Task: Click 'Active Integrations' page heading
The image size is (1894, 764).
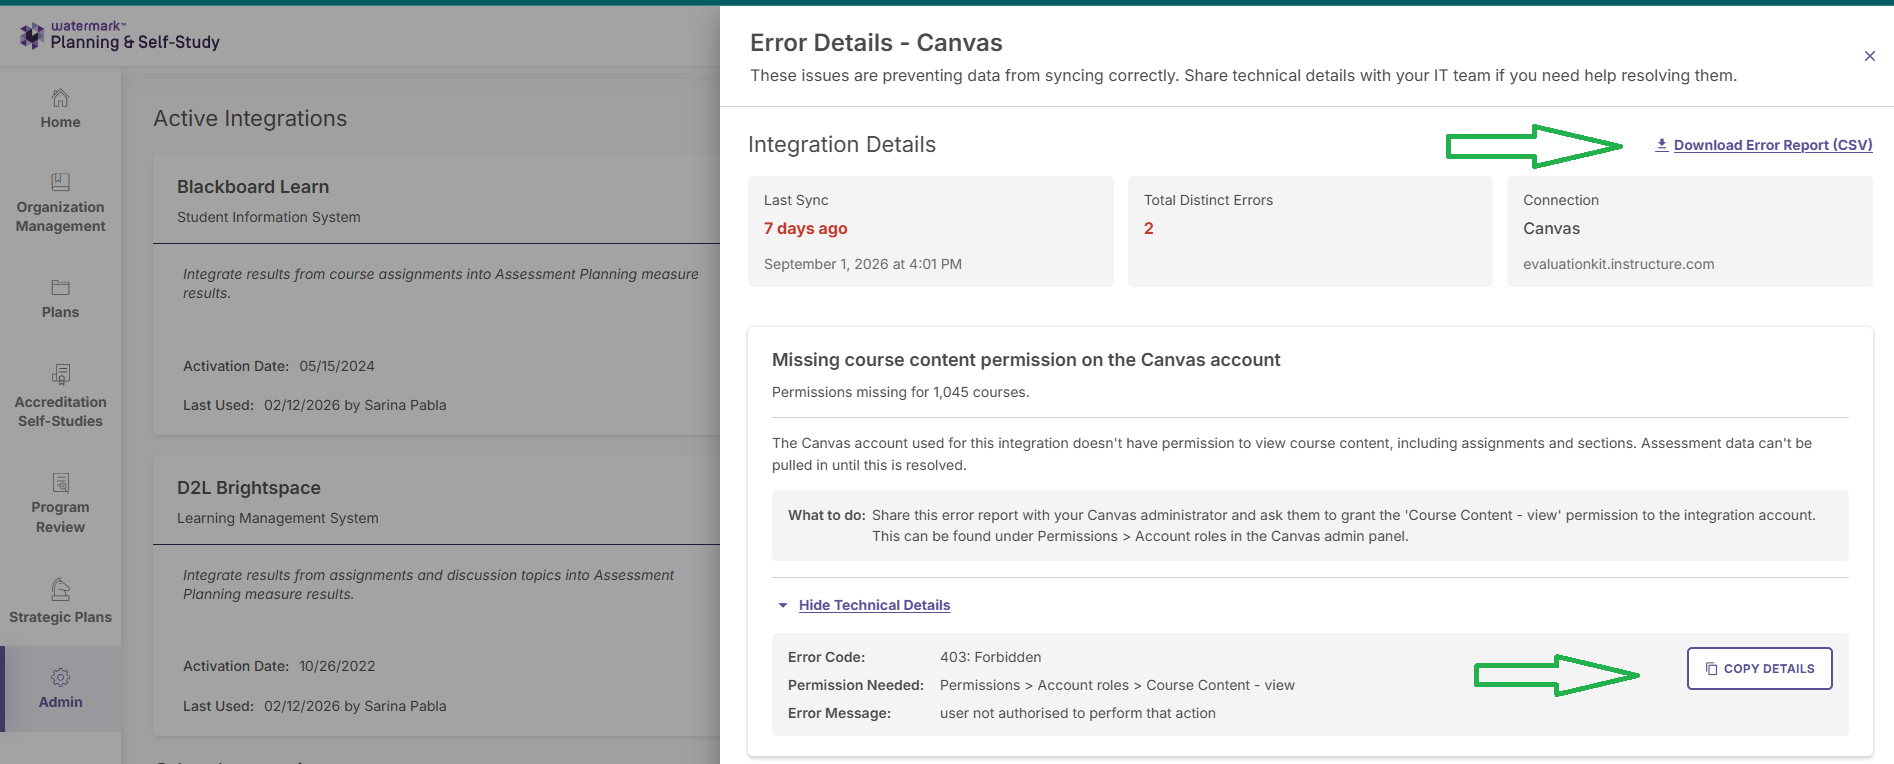Action: pyautogui.click(x=250, y=118)
